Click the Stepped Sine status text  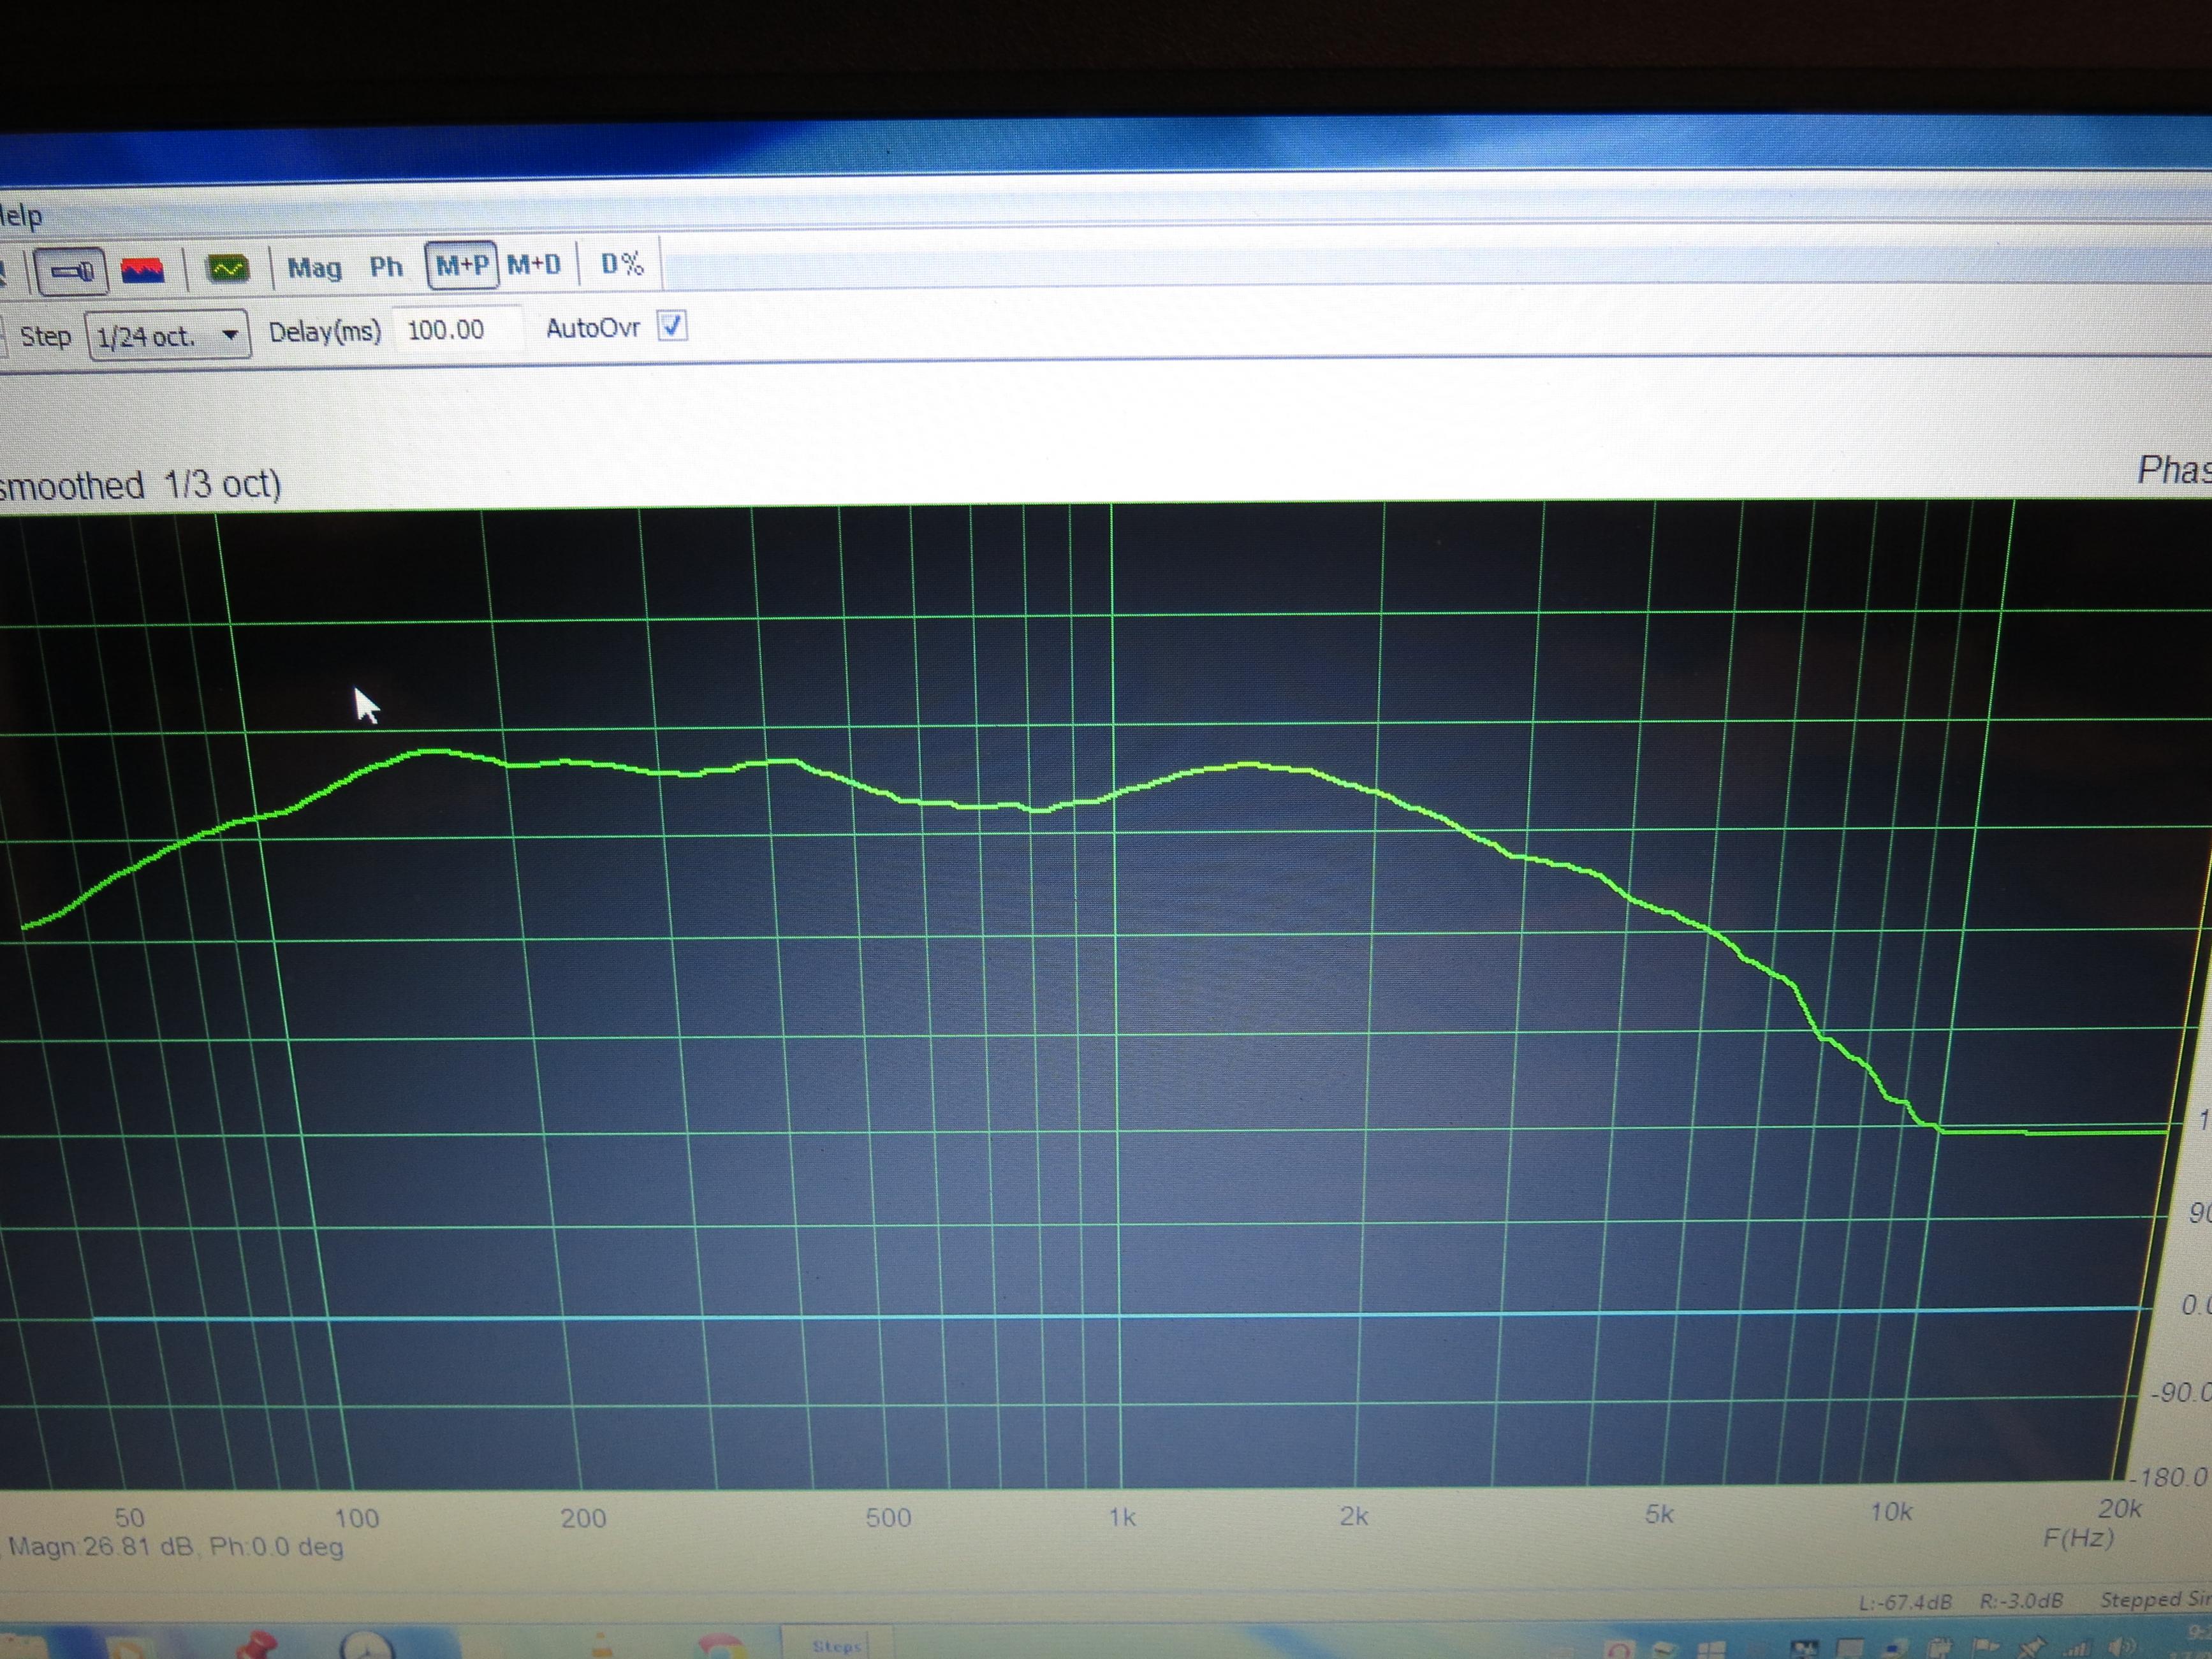tap(2155, 1599)
